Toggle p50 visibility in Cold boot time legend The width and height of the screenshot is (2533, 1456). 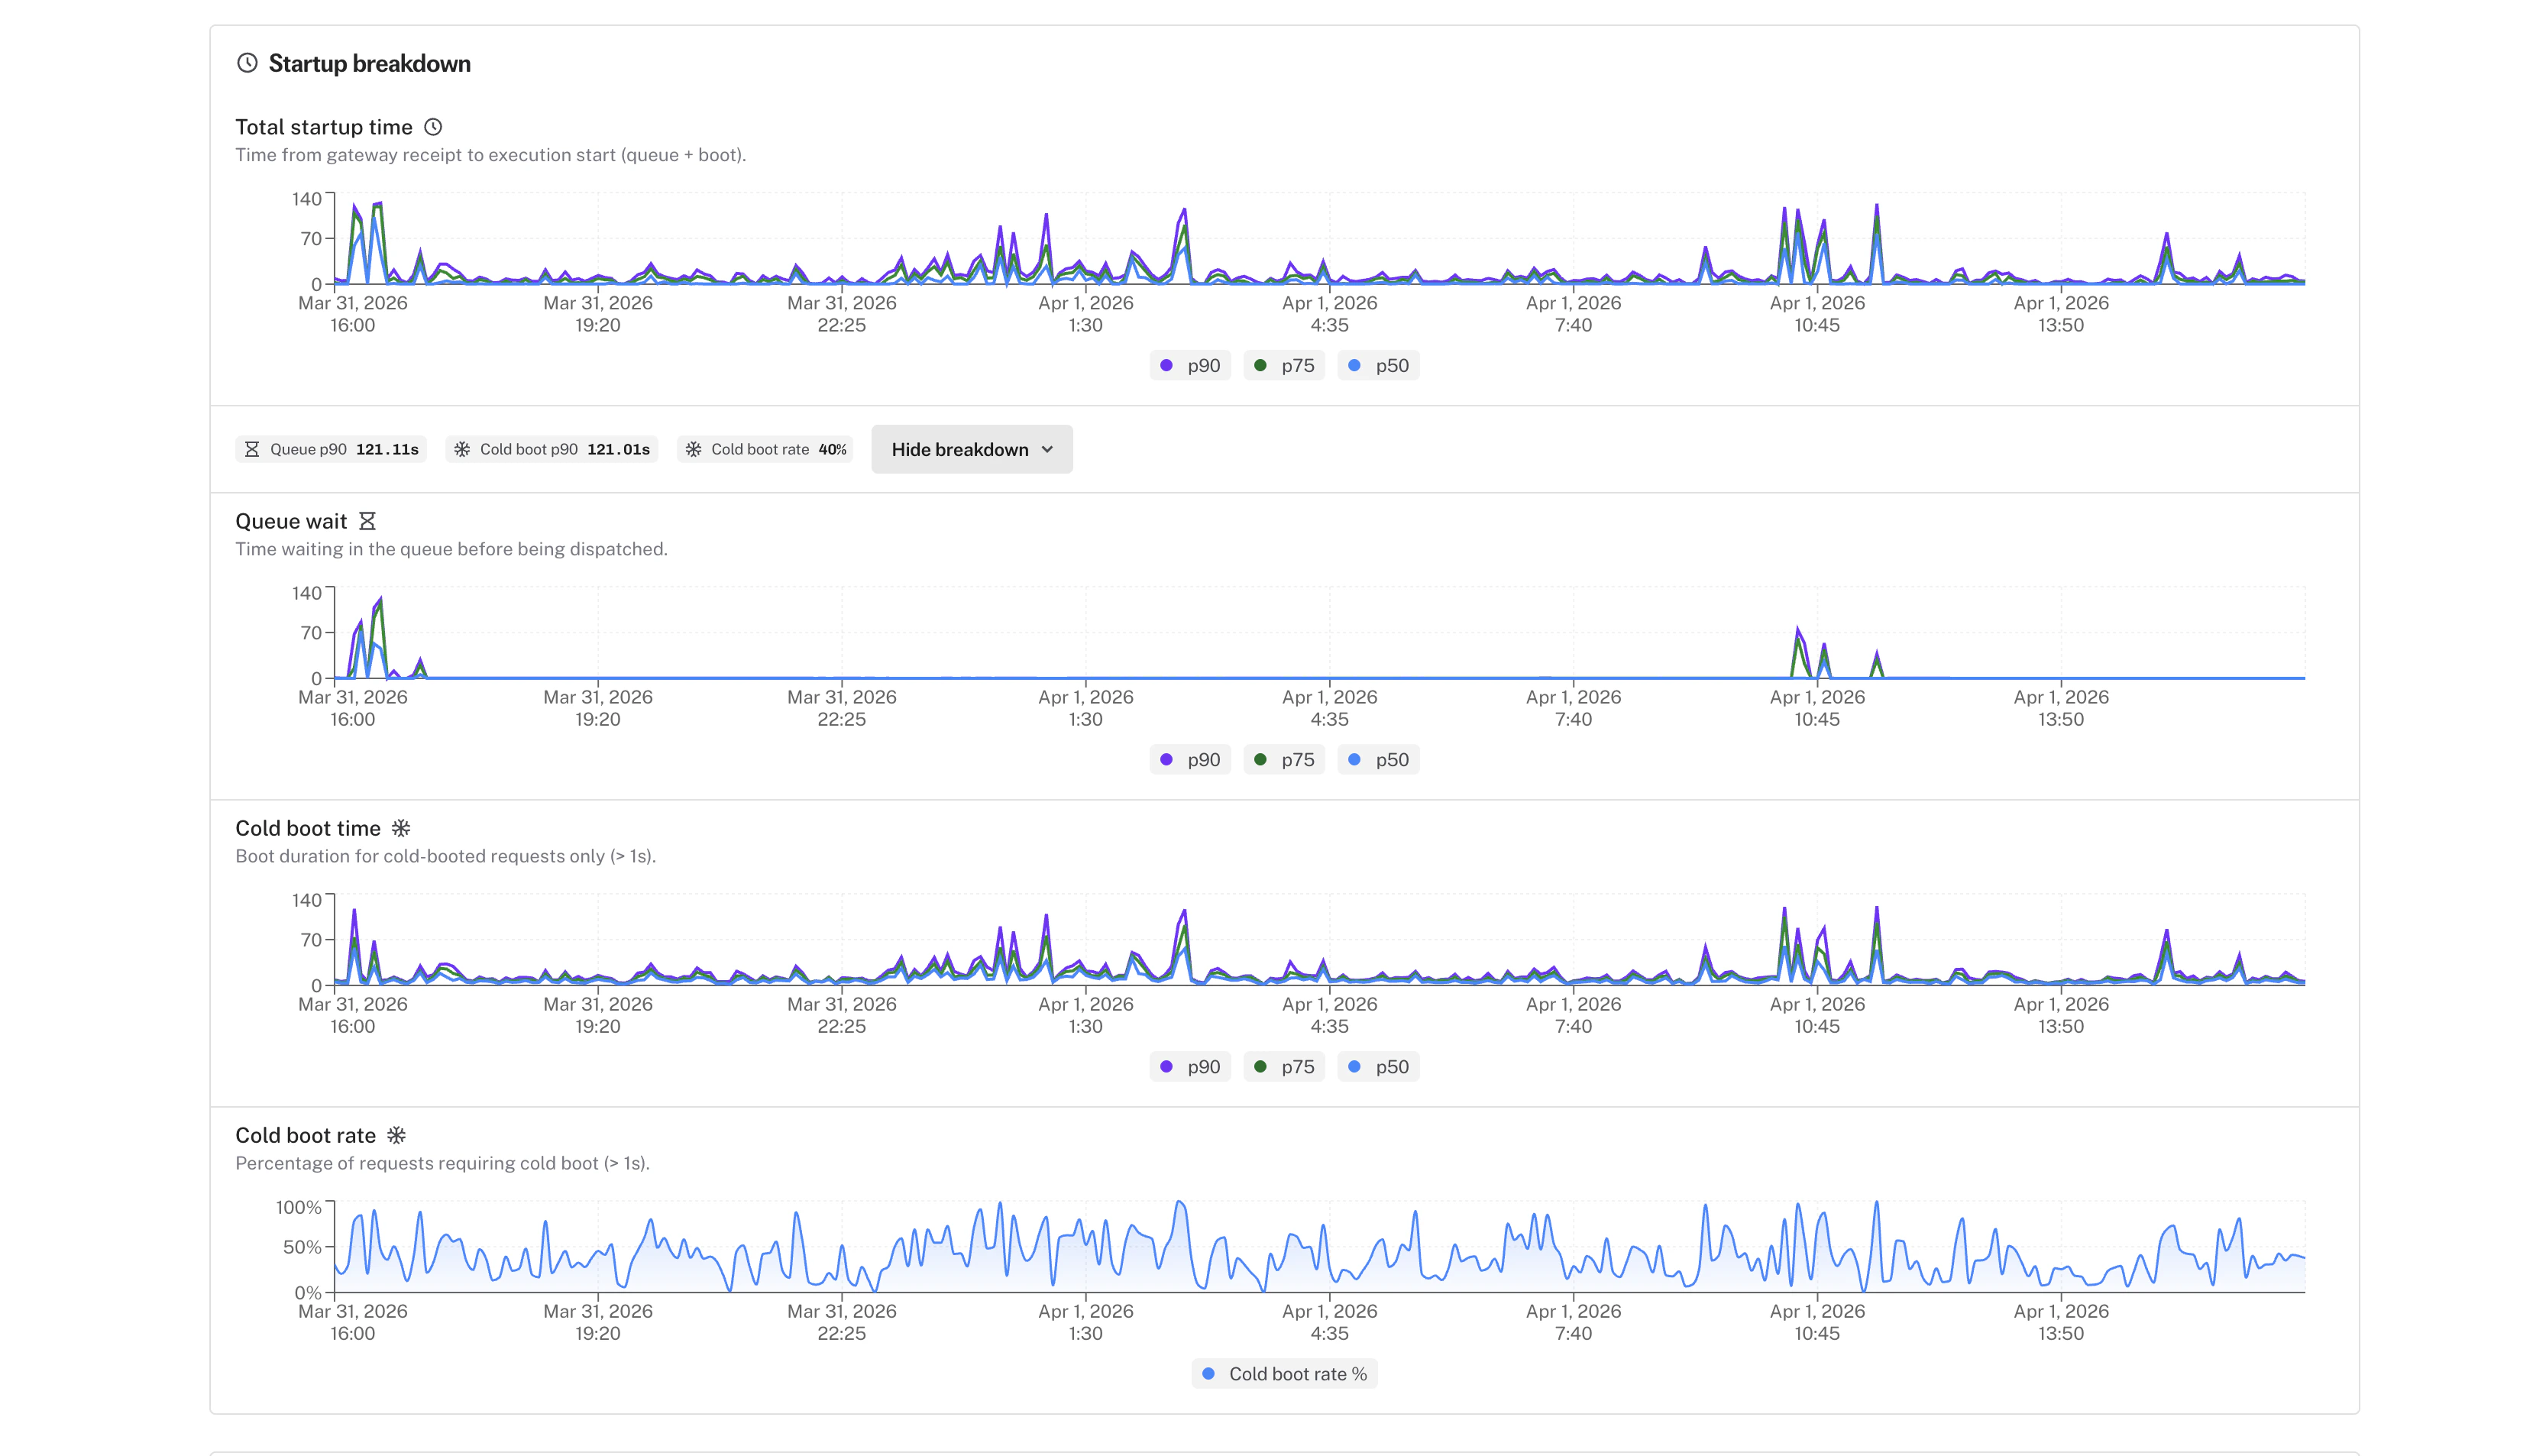pyautogui.click(x=1378, y=1066)
